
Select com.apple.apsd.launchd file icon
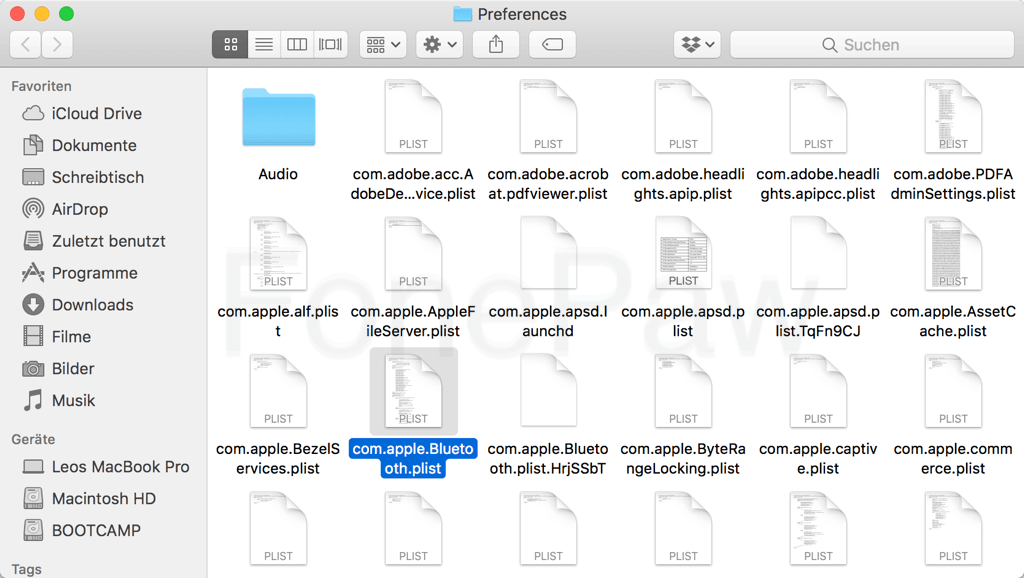click(x=548, y=253)
